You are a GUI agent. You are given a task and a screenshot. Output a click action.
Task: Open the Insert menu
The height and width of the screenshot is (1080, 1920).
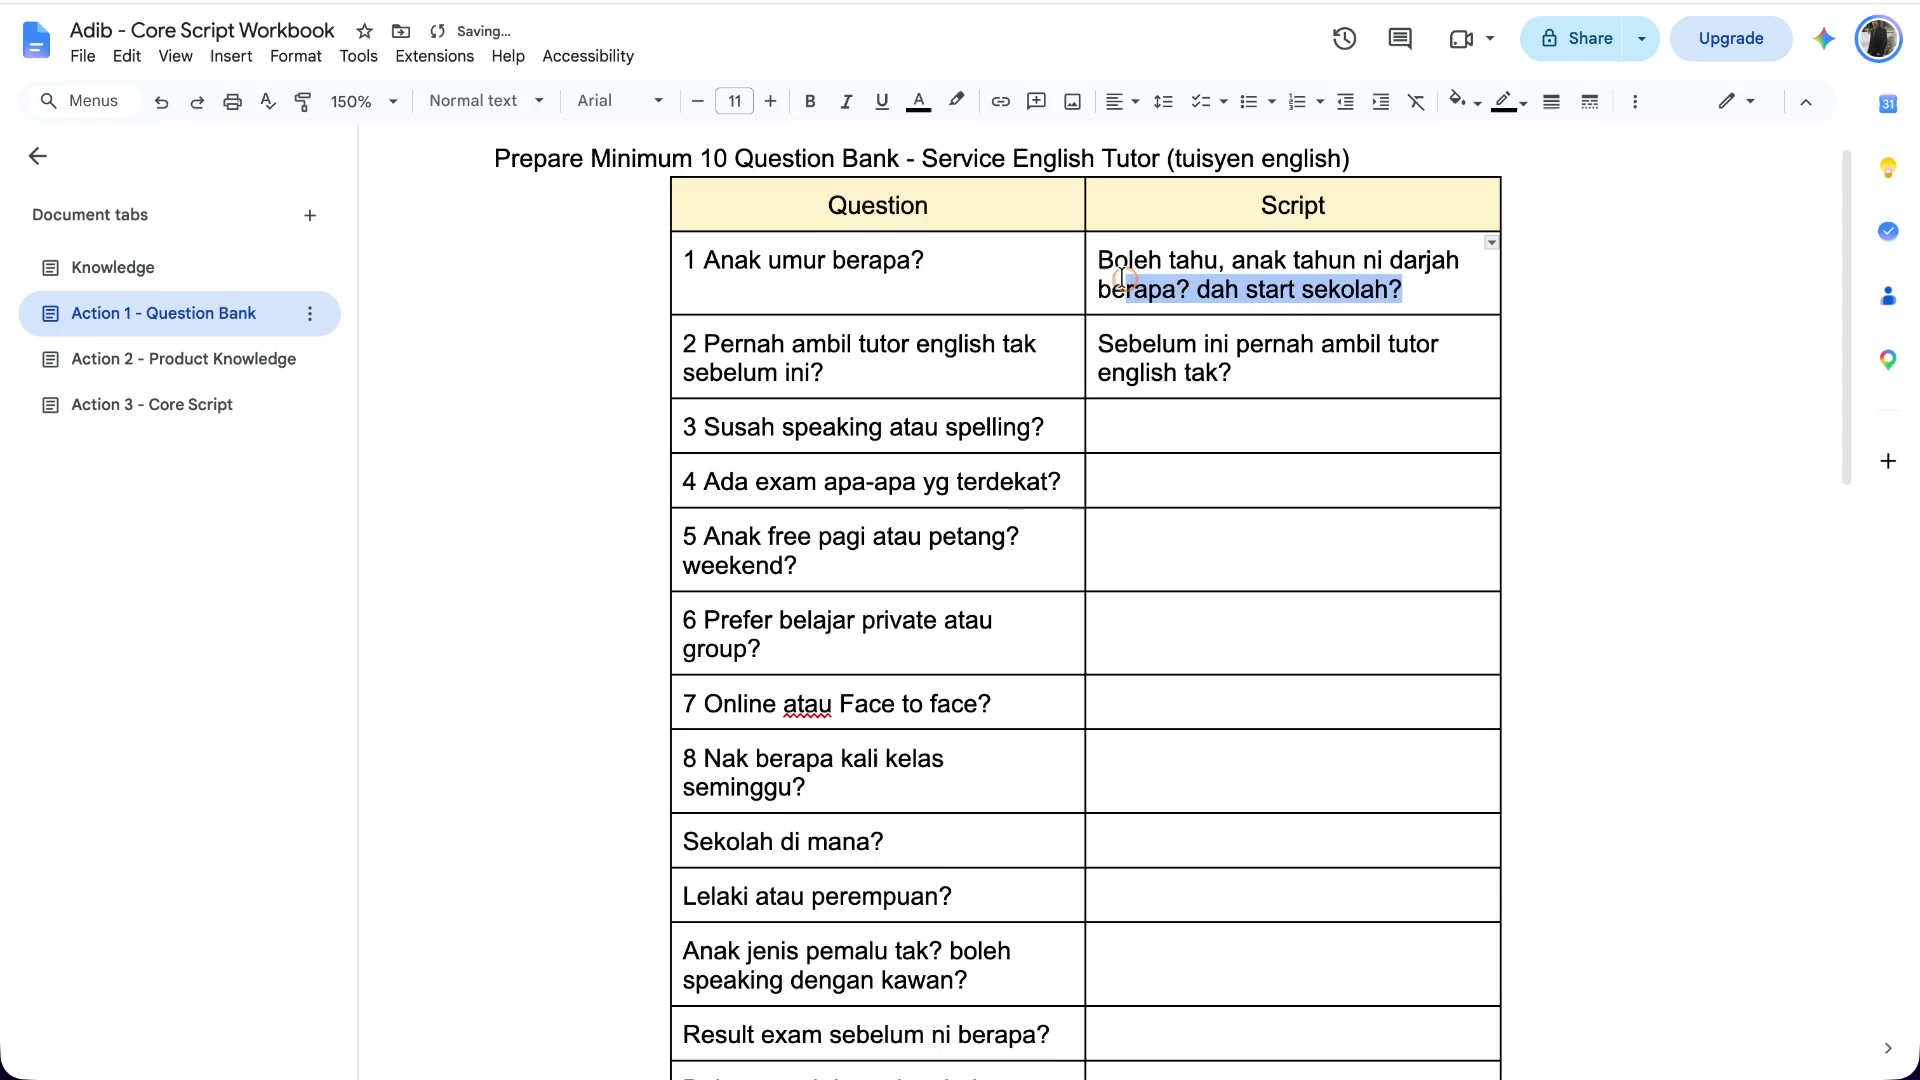(231, 57)
